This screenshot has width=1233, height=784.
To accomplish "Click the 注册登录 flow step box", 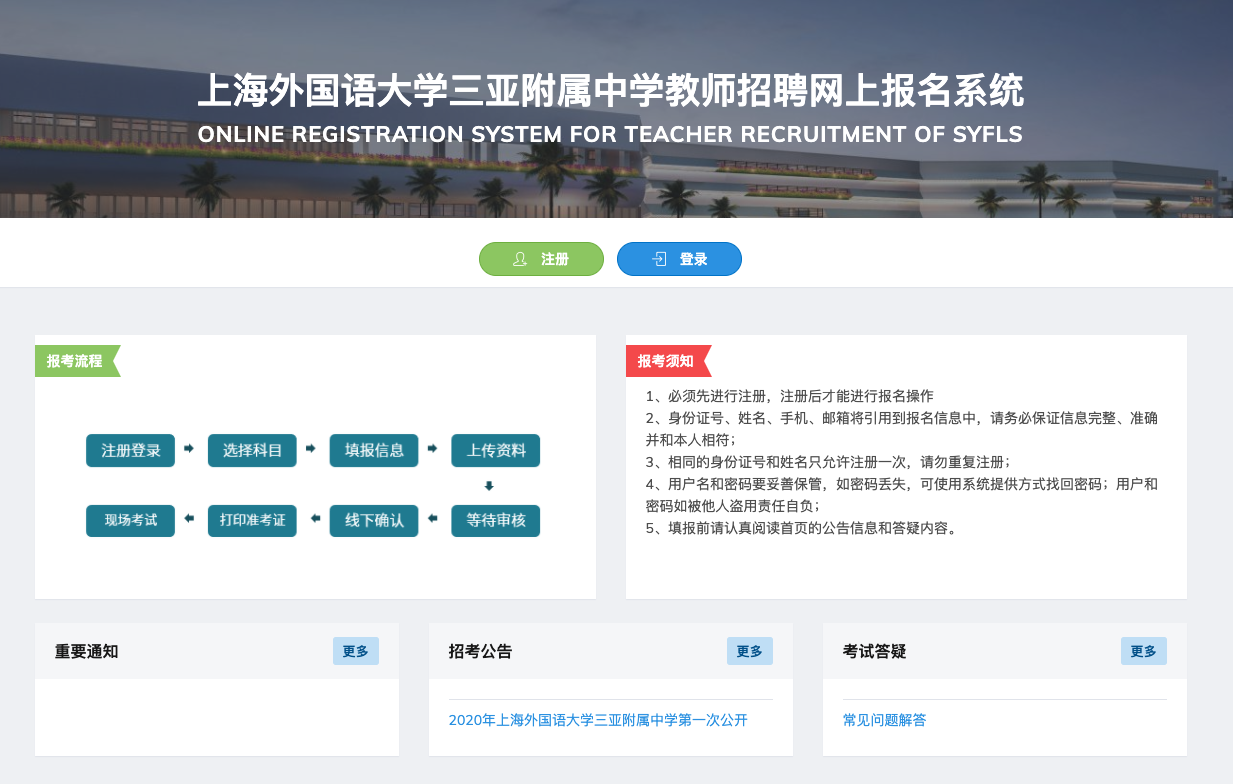I will (x=131, y=450).
